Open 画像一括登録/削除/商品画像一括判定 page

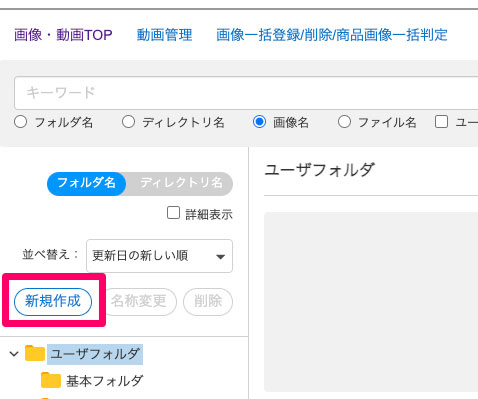pyautogui.click(x=332, y=35)
